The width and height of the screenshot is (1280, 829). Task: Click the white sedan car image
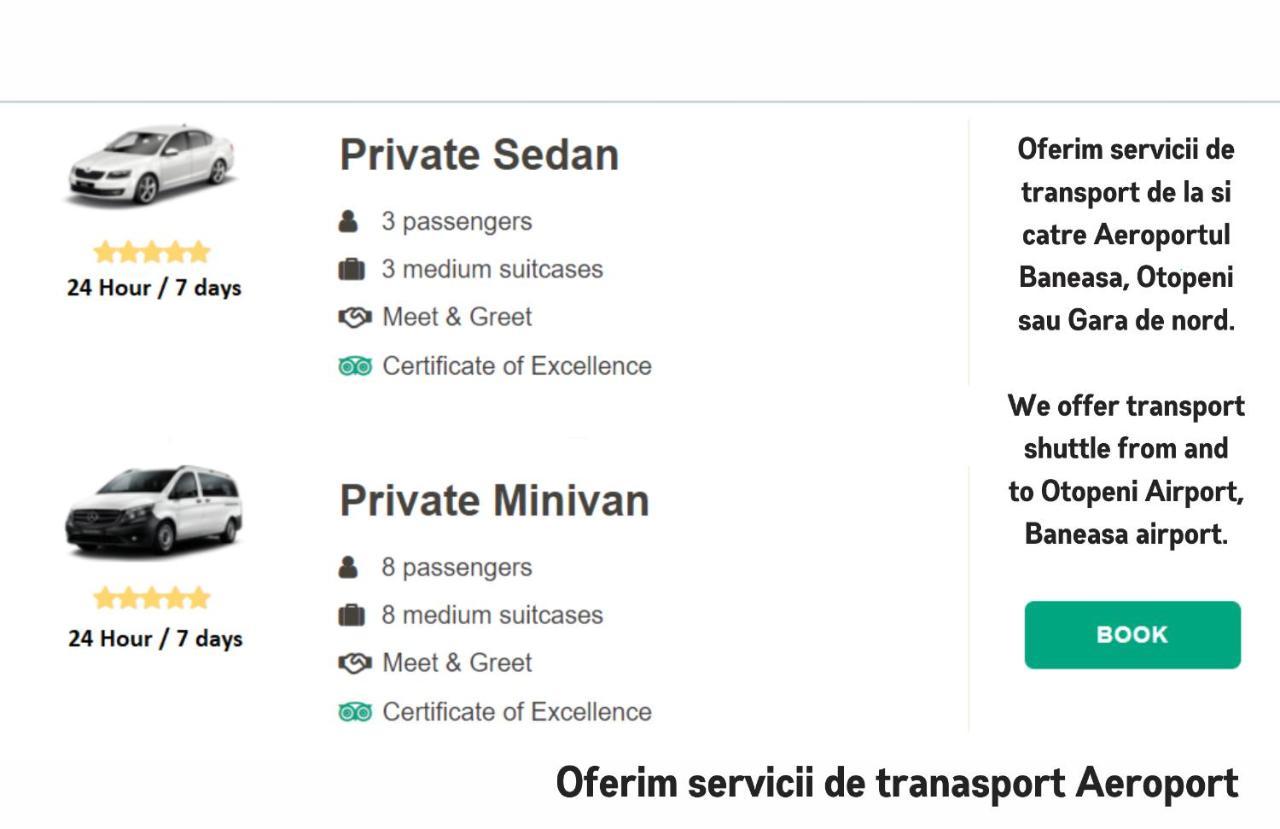[152, 165]
